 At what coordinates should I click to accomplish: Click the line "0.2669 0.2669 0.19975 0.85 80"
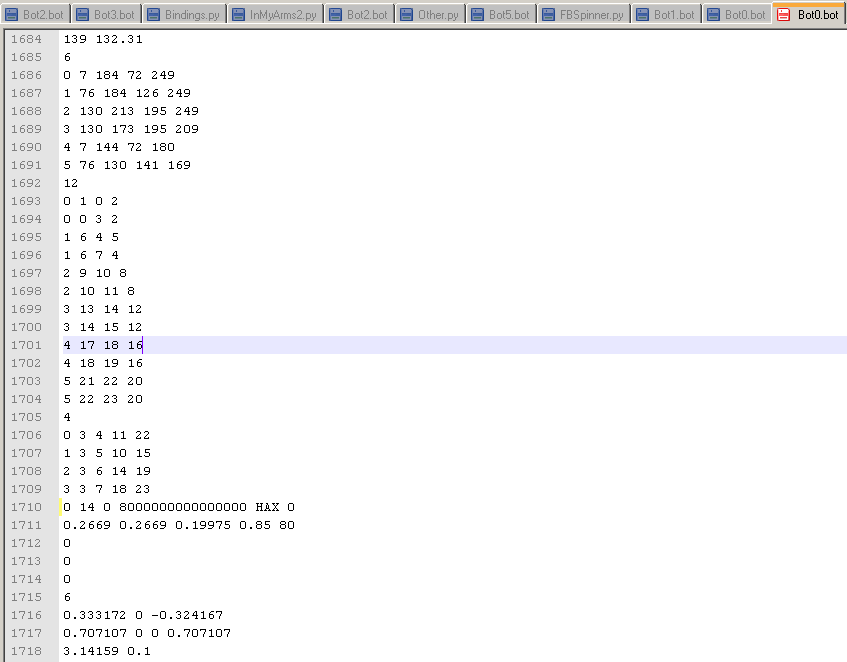(179, 525)
